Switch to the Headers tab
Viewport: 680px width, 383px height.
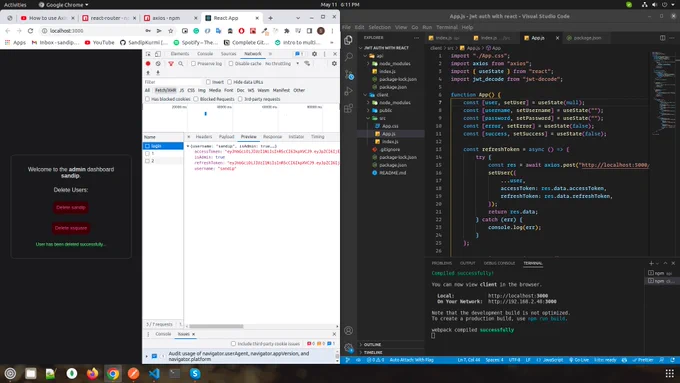204,137
